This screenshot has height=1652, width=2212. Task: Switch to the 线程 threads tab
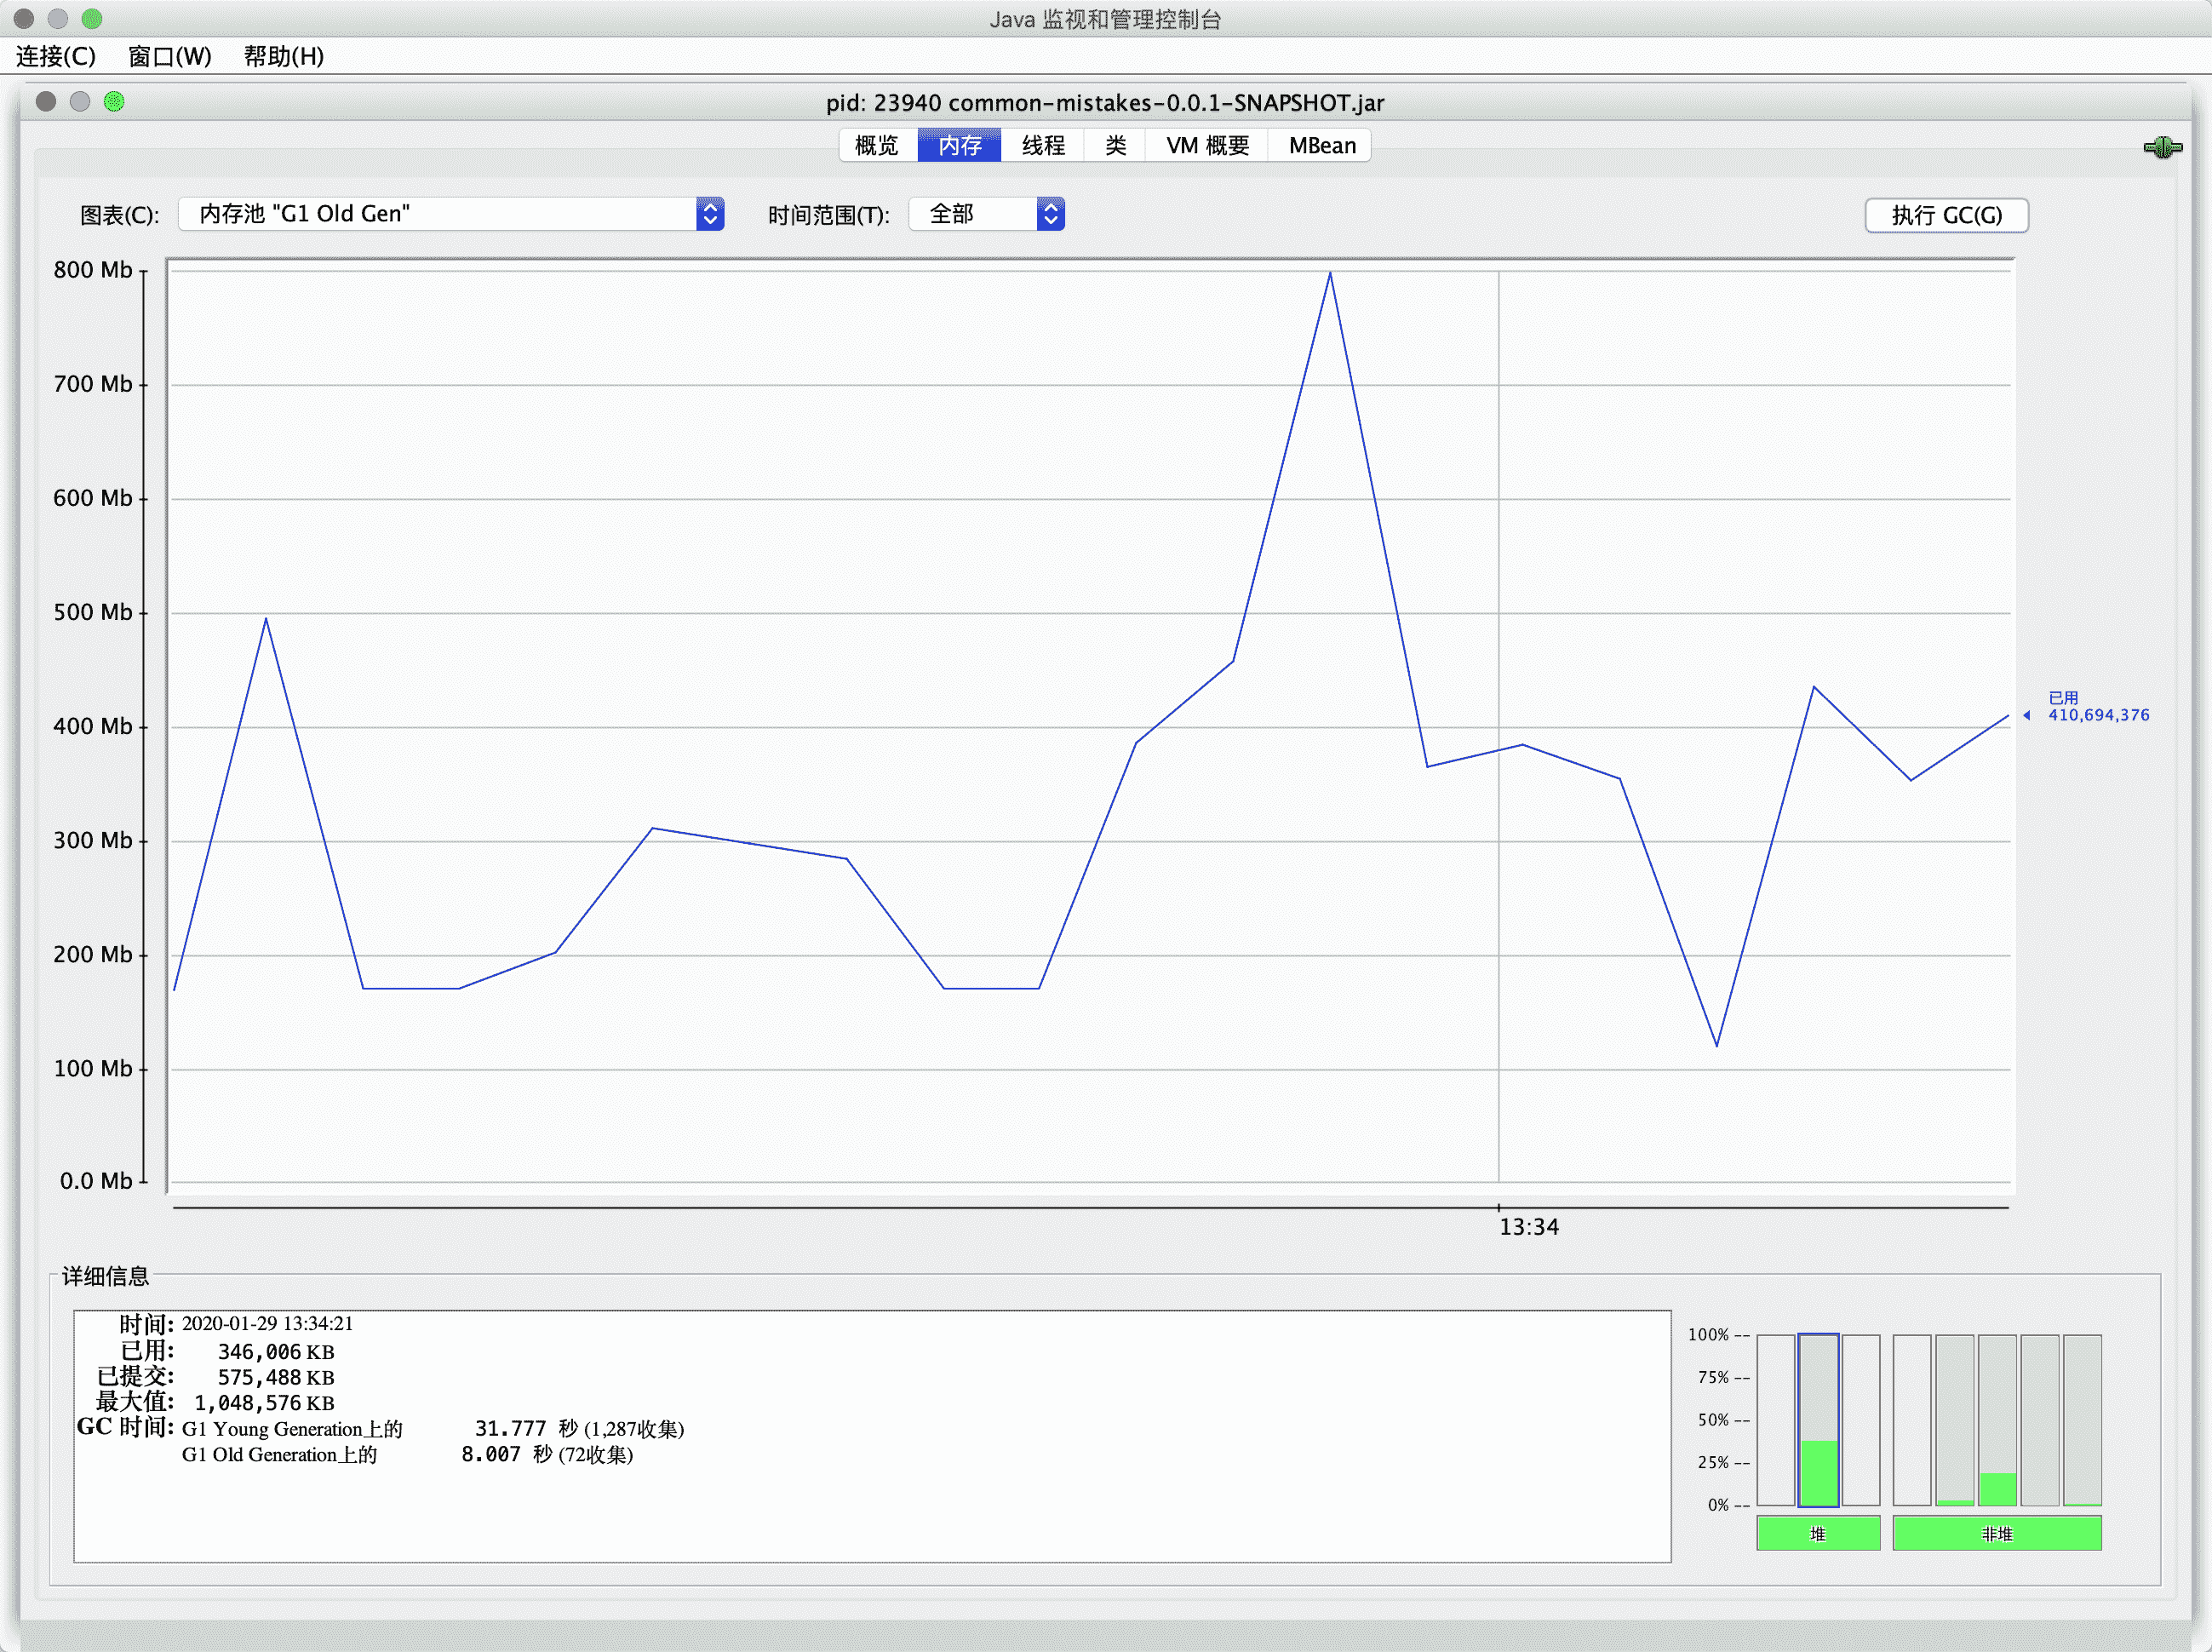1042,146
